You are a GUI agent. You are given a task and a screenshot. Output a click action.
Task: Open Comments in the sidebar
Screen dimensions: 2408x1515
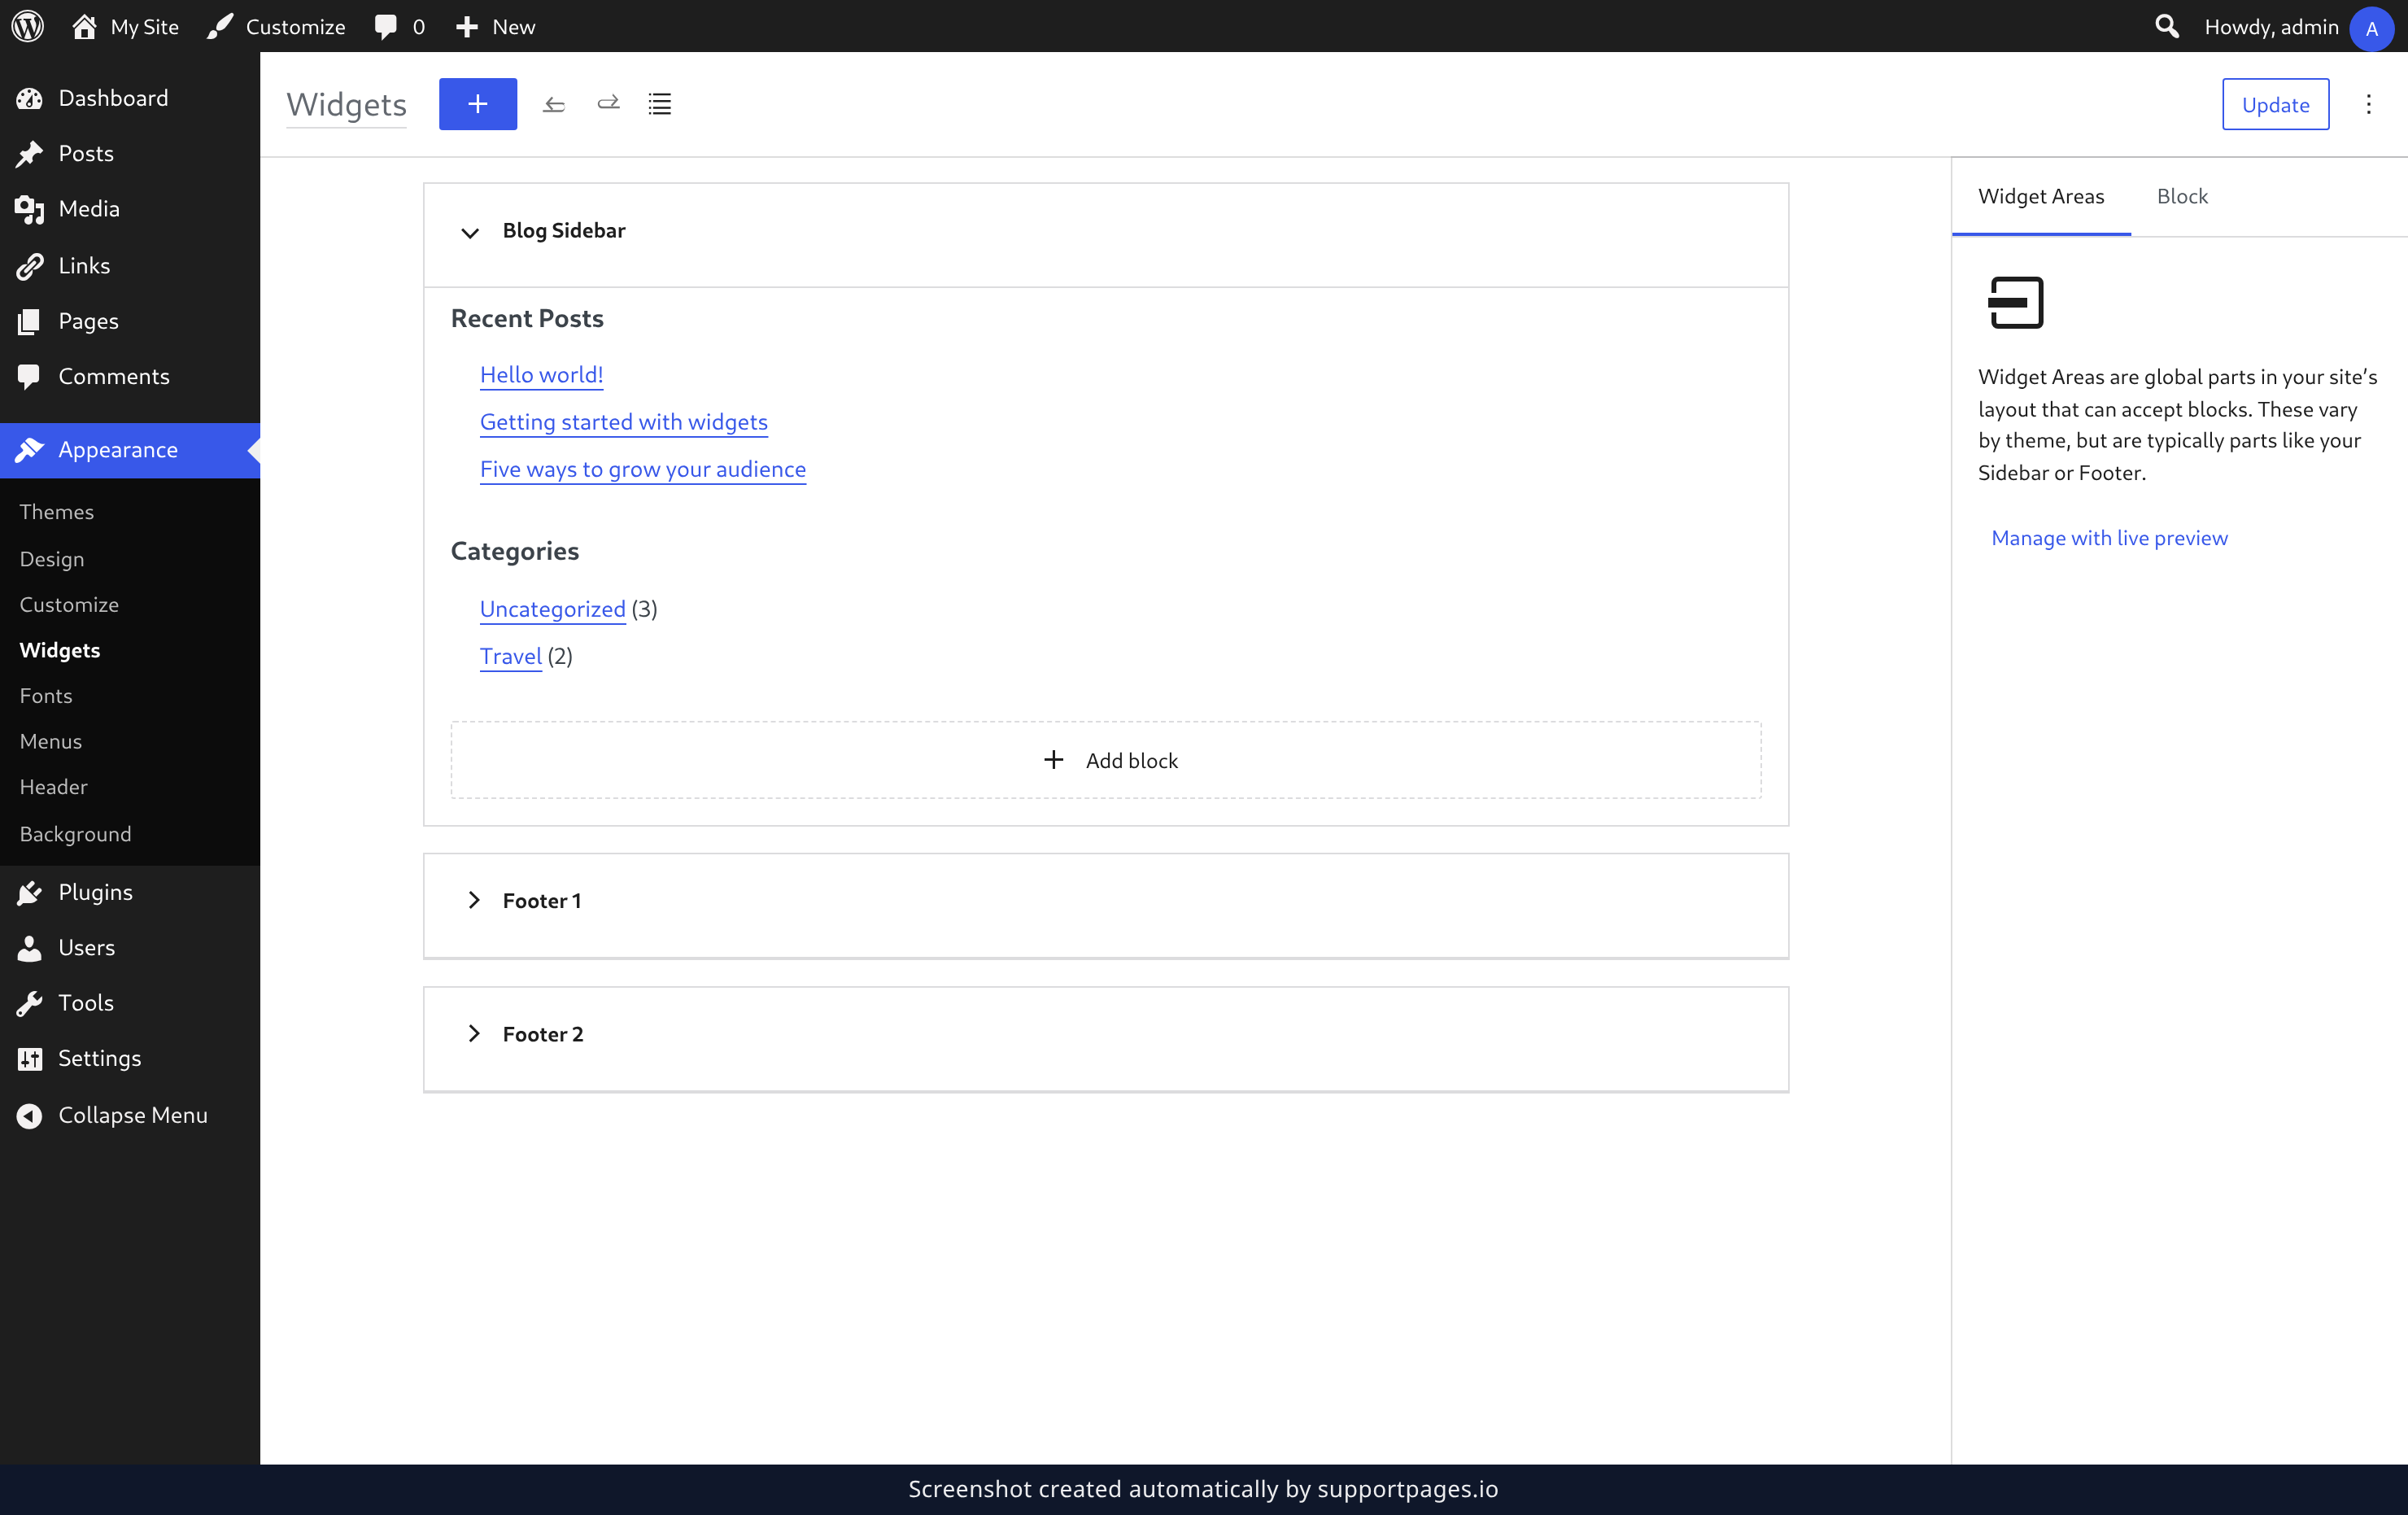[130, 376]
